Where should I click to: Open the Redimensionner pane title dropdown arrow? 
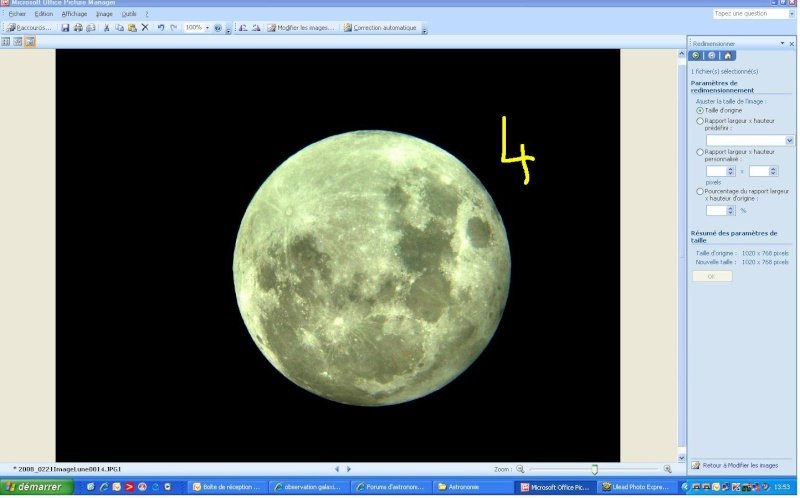point(784,43)
